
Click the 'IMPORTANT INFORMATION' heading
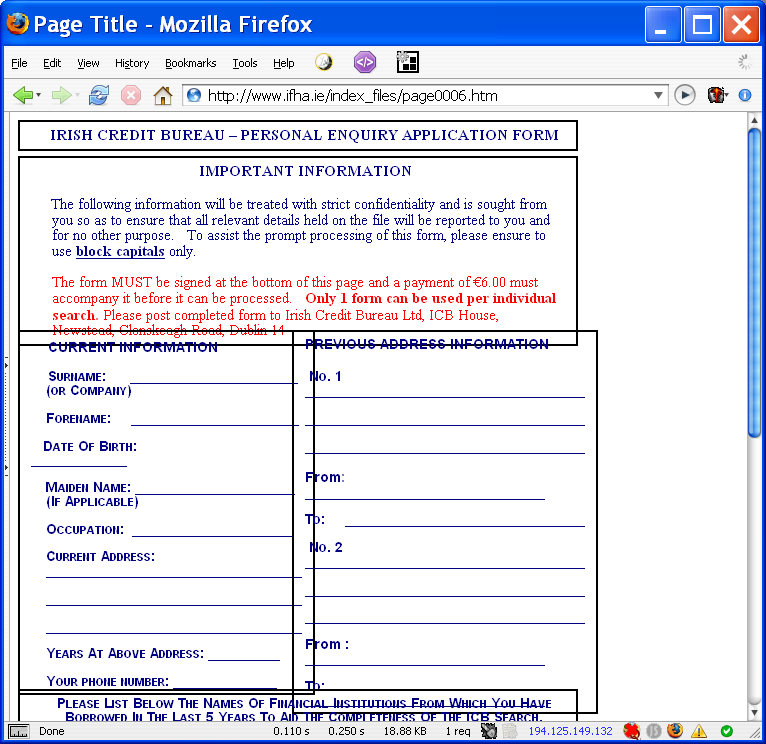tap(305, 171)
